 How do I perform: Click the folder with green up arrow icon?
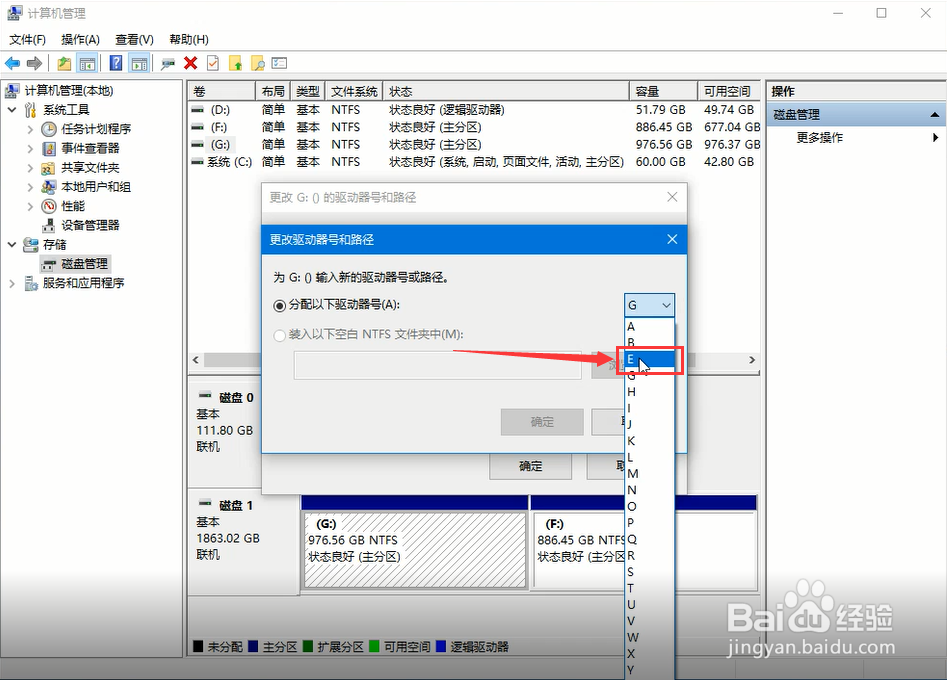tap(236, 62)
